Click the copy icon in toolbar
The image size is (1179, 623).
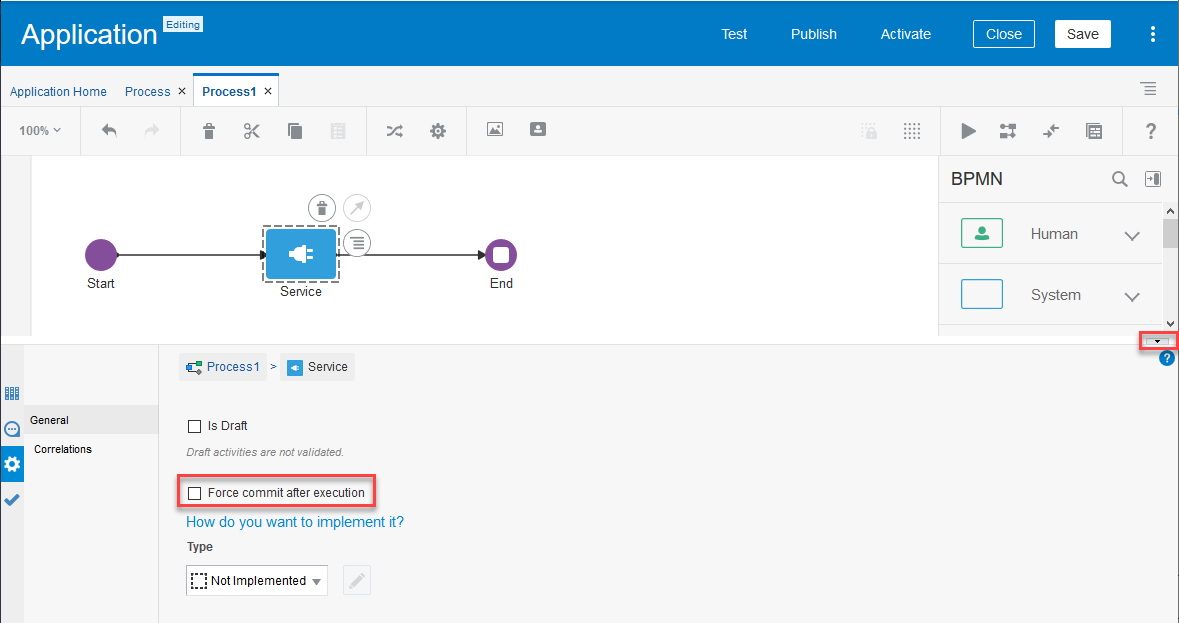pyautogui.click(x=295, y=131)
